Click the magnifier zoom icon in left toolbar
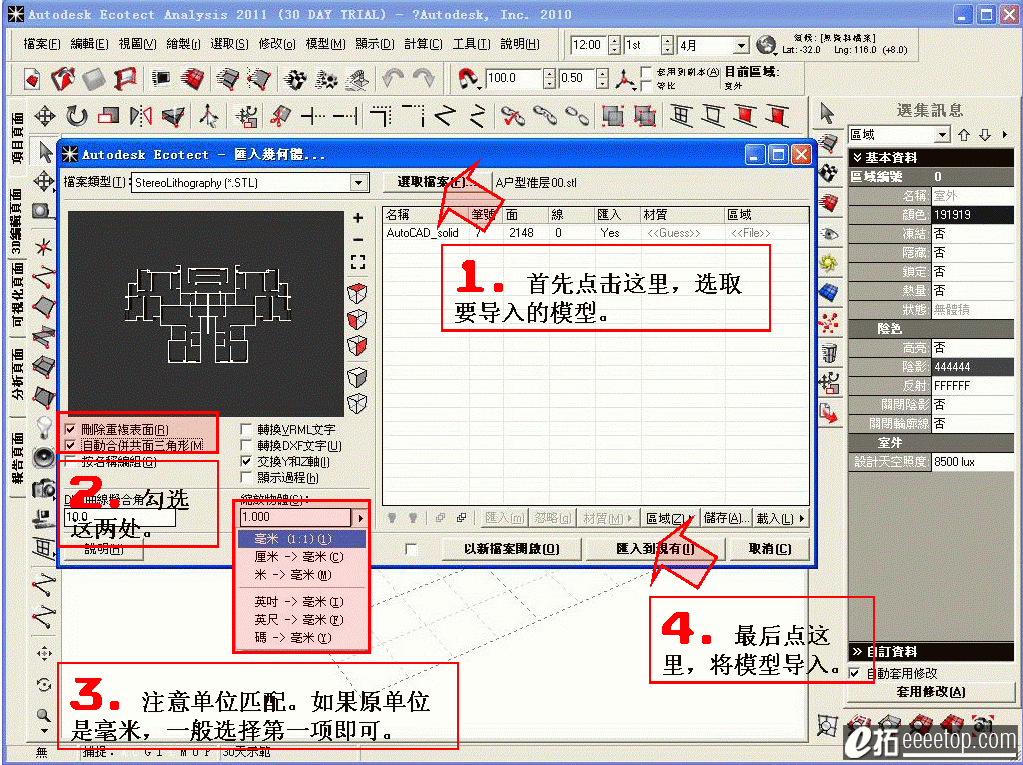Image resolution: width=1023 pixels, height=765 pixels. tap(44, 715)
